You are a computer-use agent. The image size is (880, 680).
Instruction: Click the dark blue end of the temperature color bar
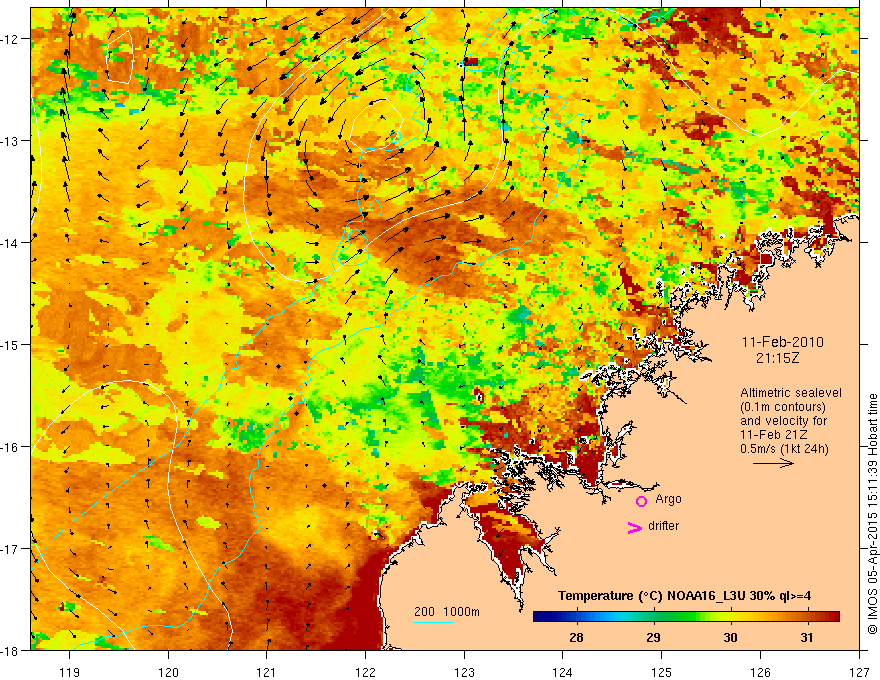pos(540,617)
